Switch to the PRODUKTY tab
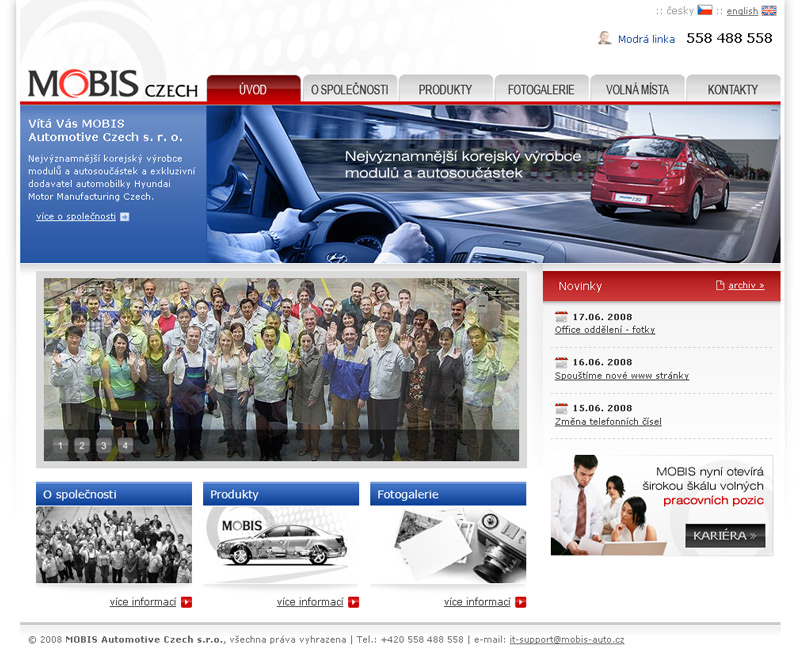This screenshot has width=800, height=658. (445, 89)
